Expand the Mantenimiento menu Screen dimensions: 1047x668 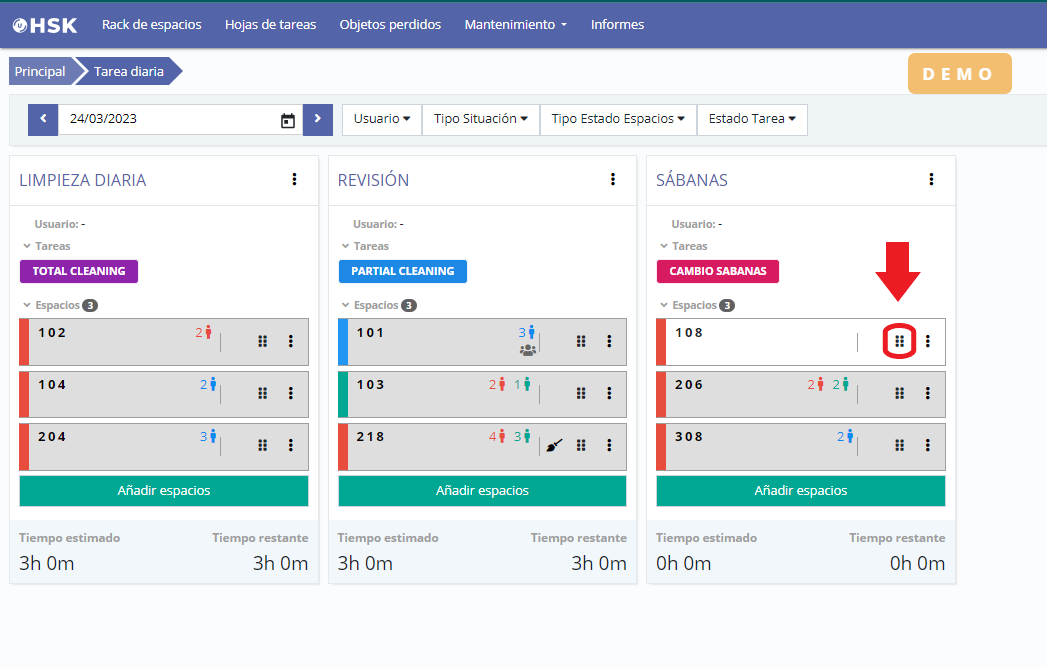(x=515, y=25)
